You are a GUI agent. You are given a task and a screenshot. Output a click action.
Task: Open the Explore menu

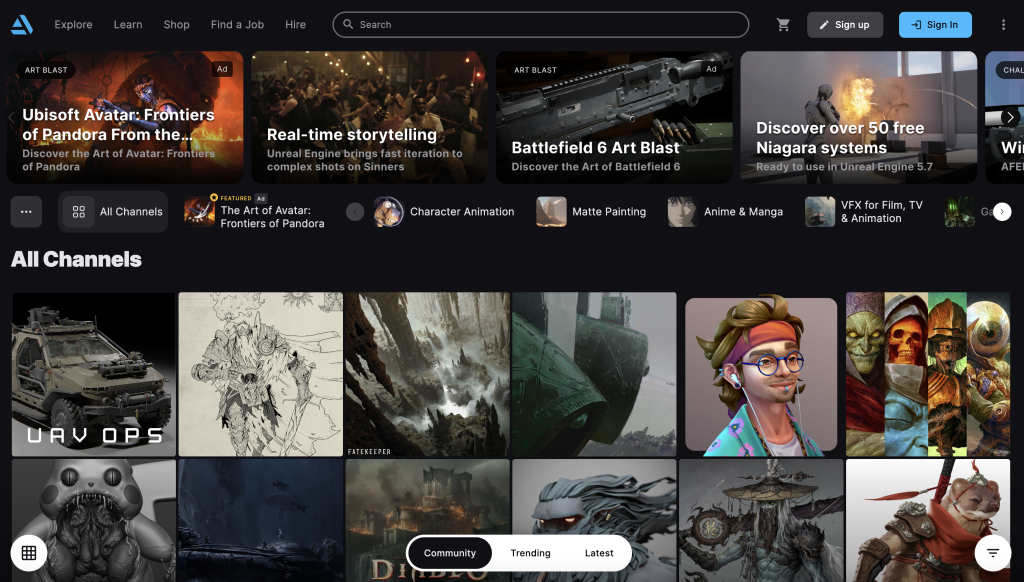(73, 24)
